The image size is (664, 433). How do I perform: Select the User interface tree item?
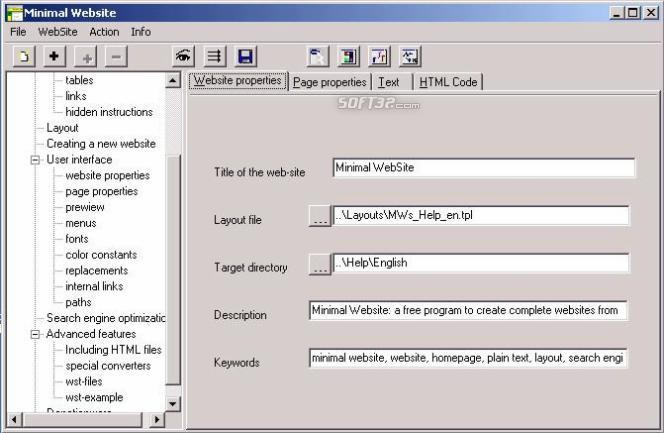79,160
